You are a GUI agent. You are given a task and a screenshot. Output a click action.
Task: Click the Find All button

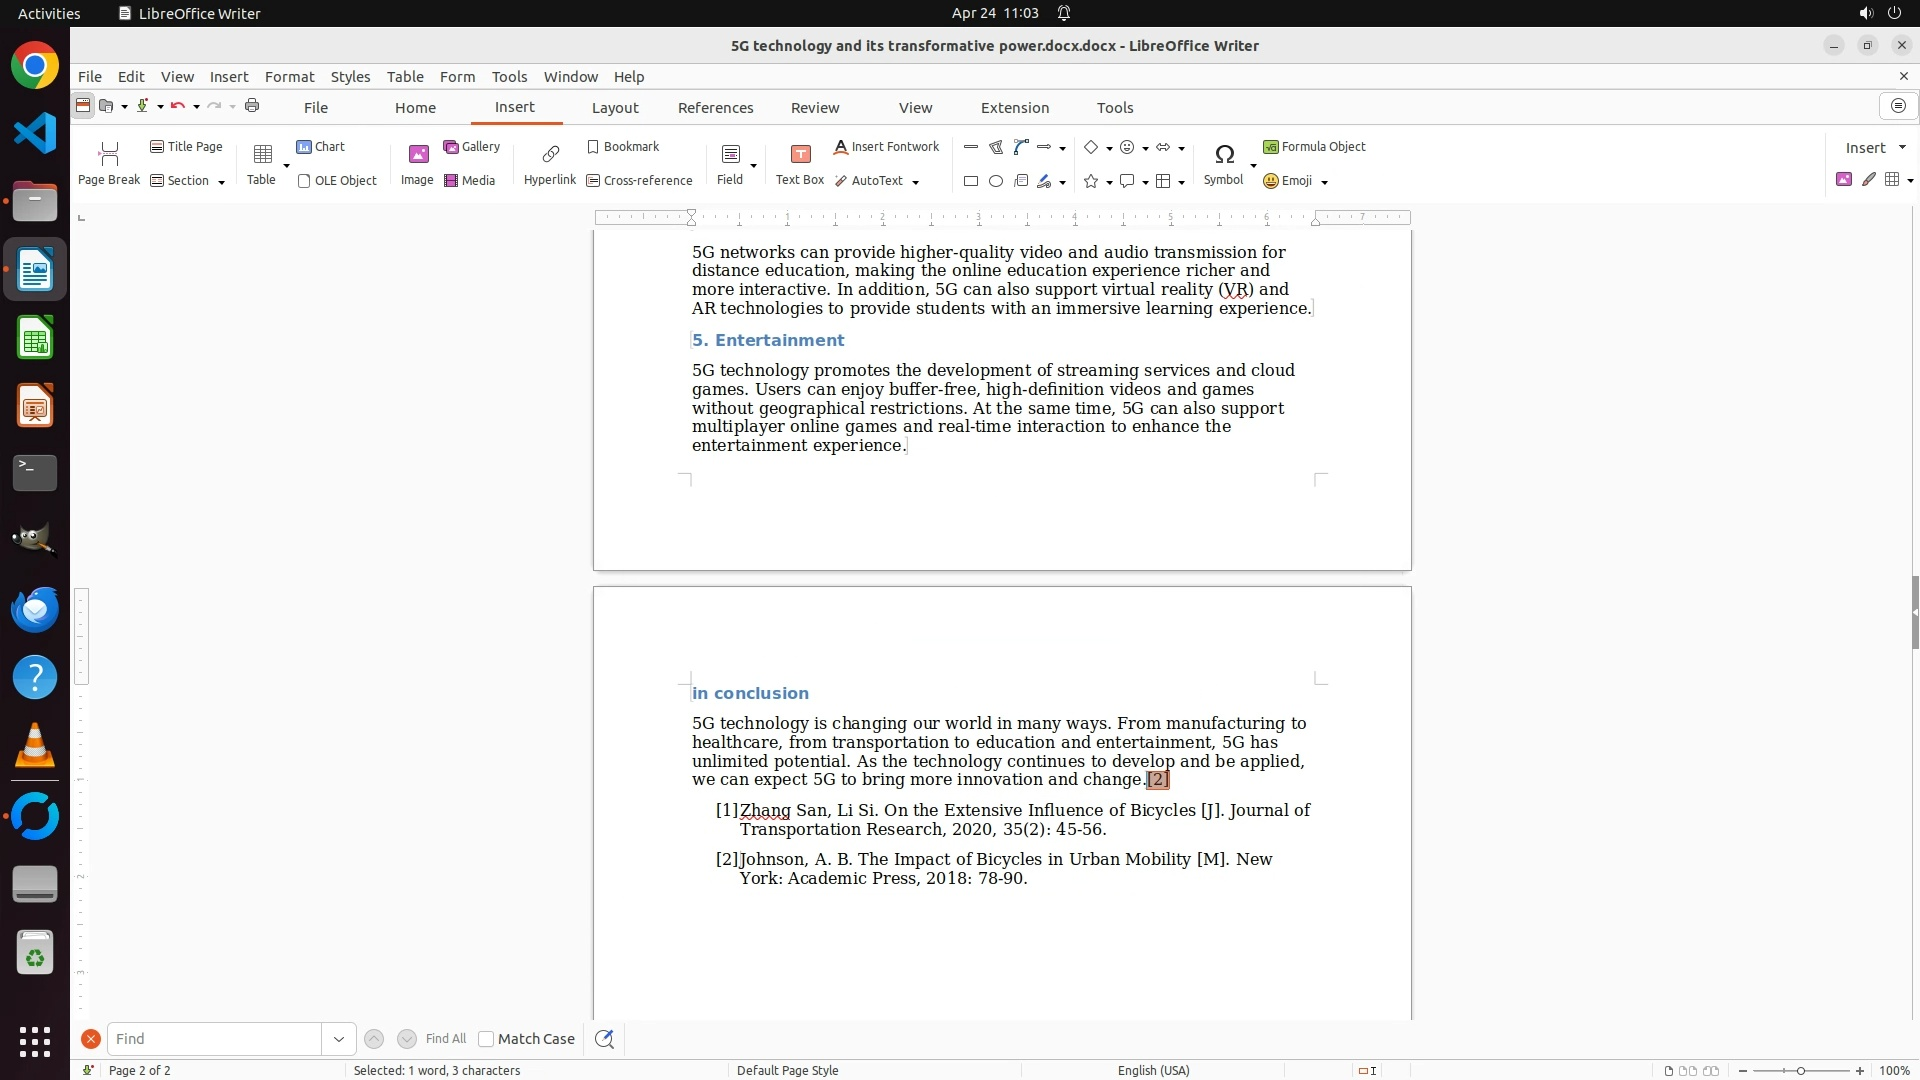445,1039
